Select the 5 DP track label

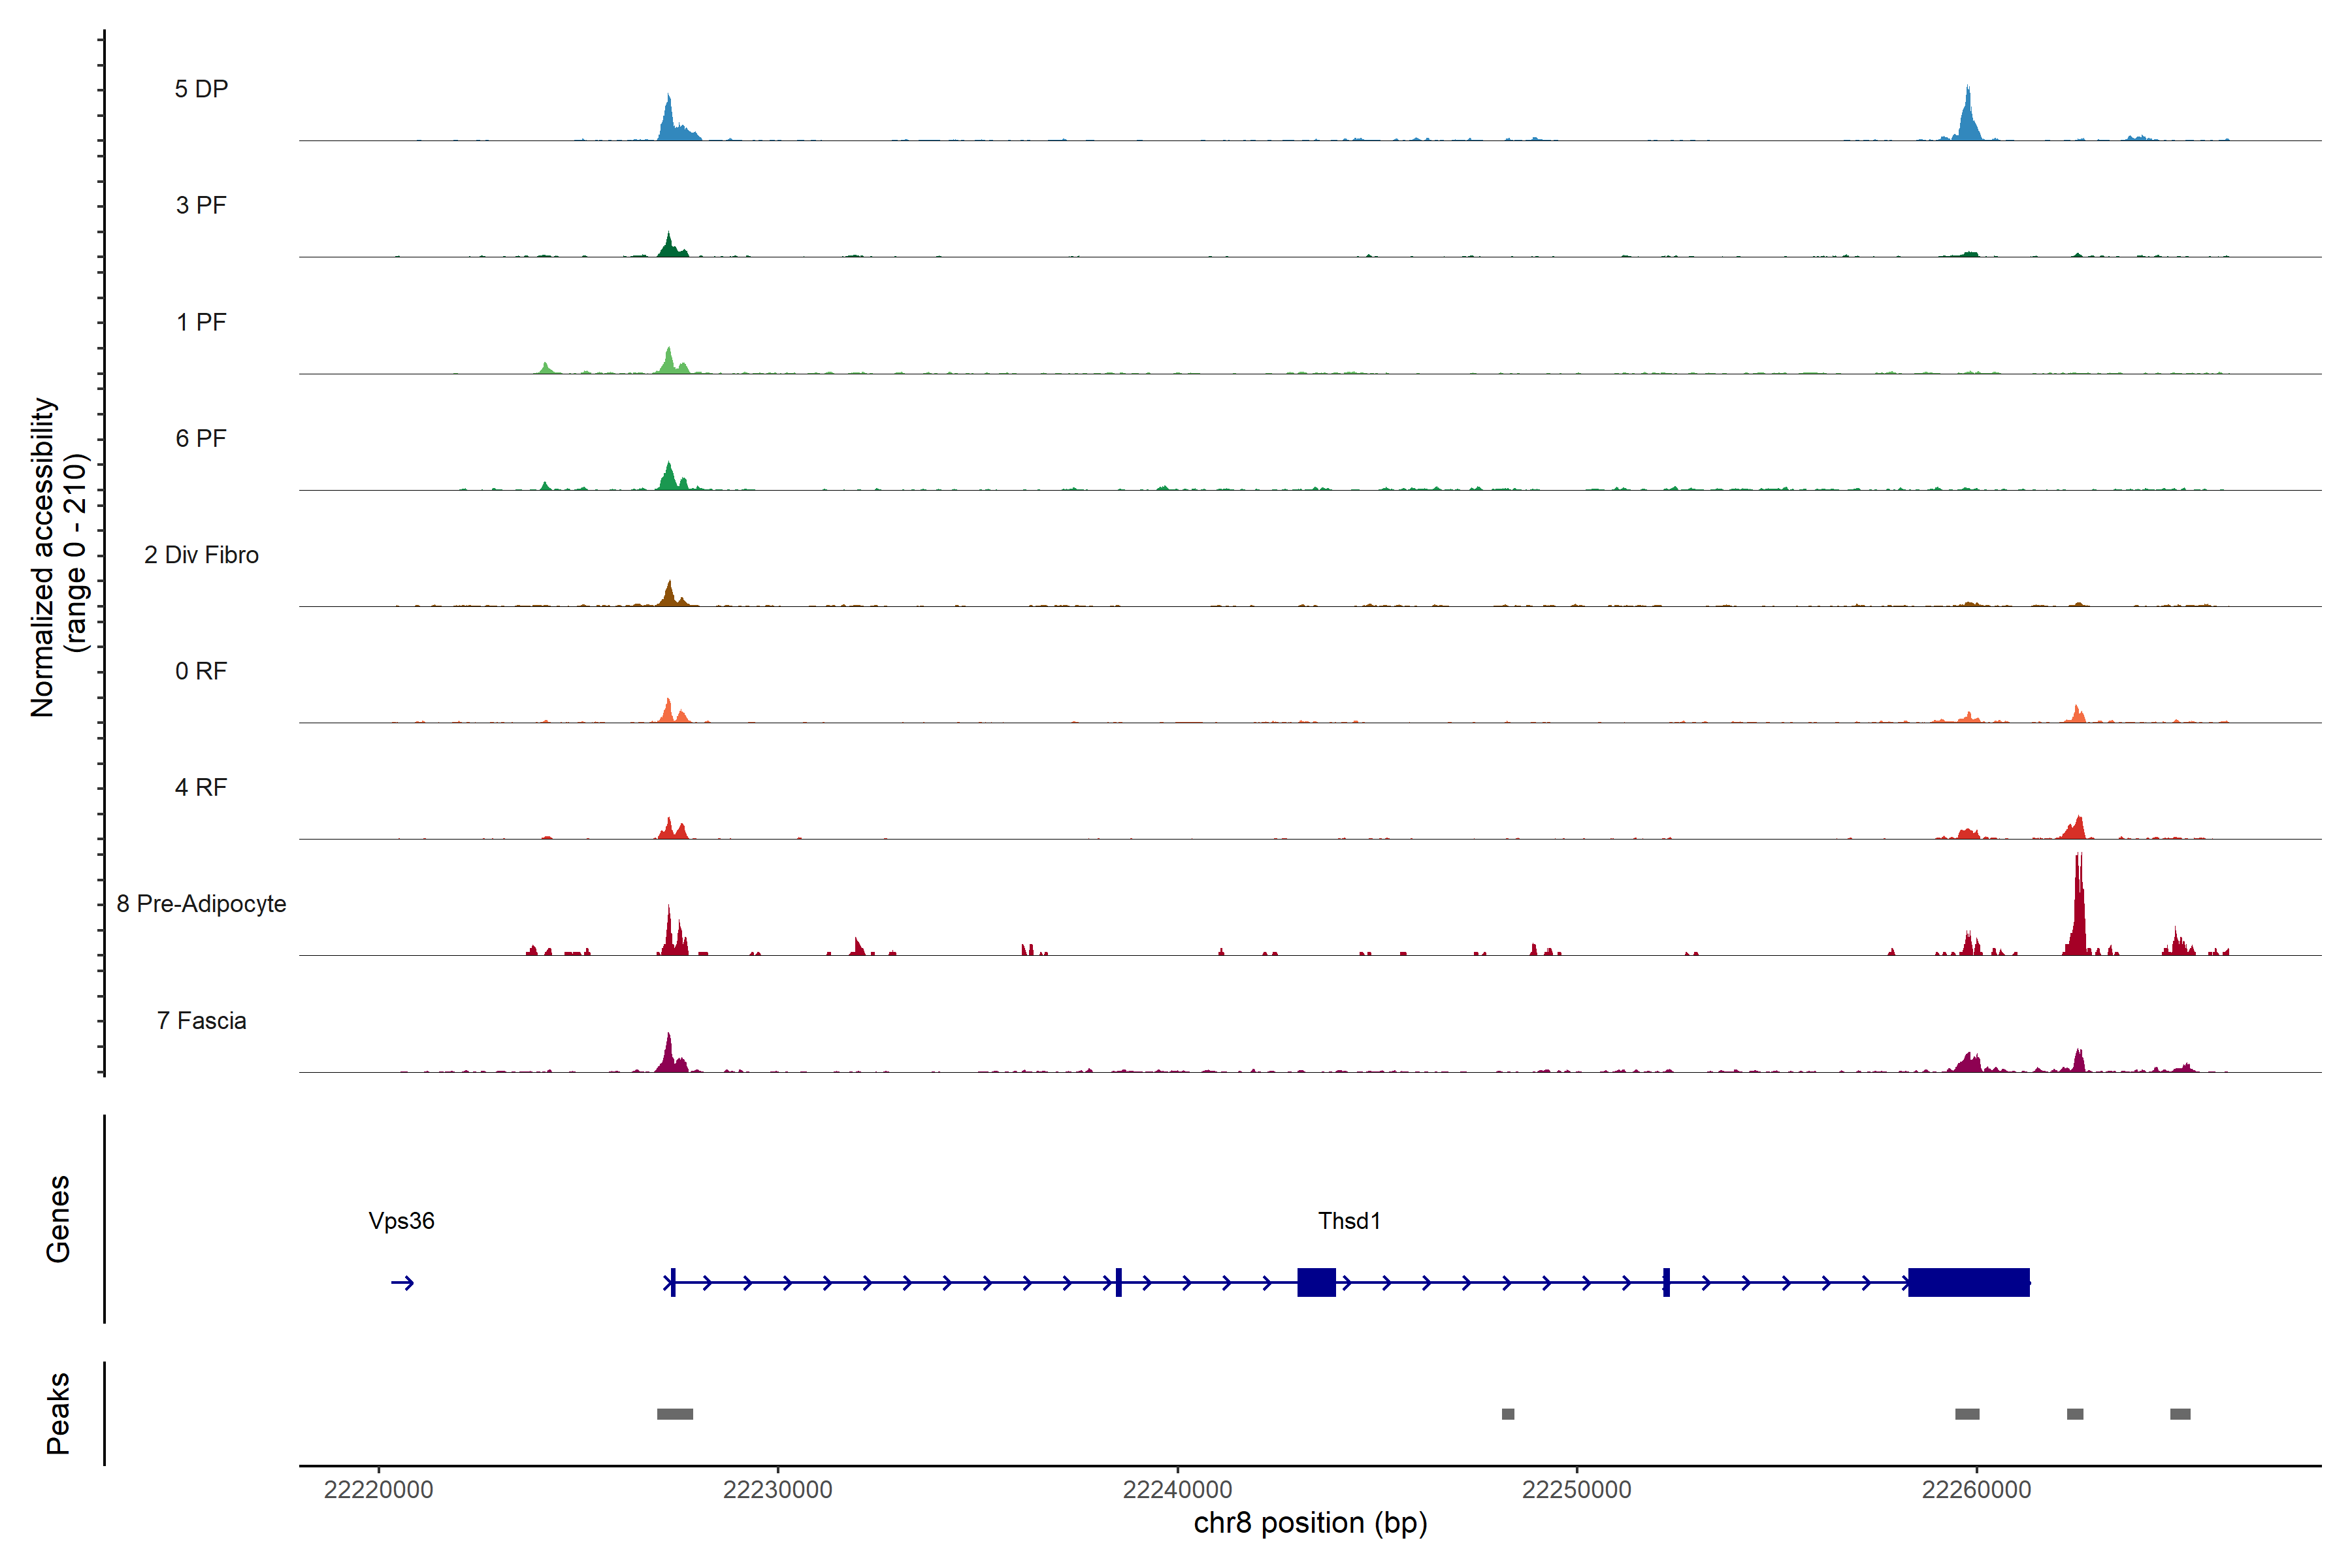click(201, 89)
